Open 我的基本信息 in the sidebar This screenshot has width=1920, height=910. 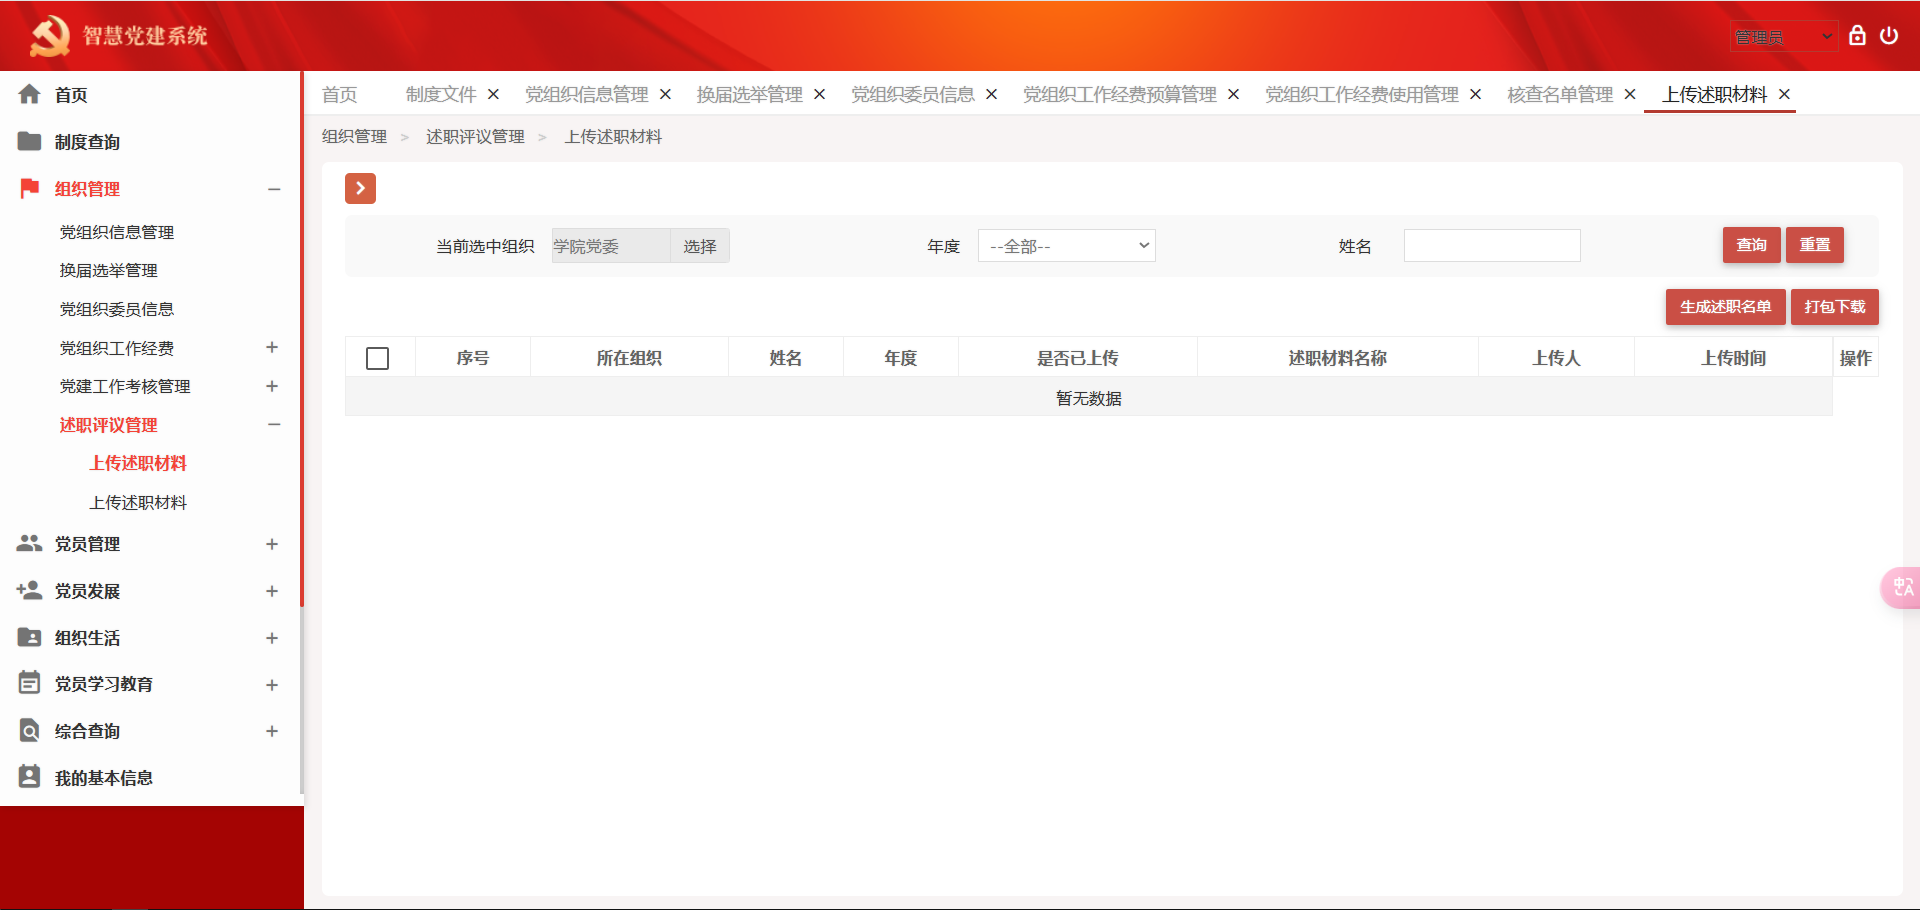104,778
